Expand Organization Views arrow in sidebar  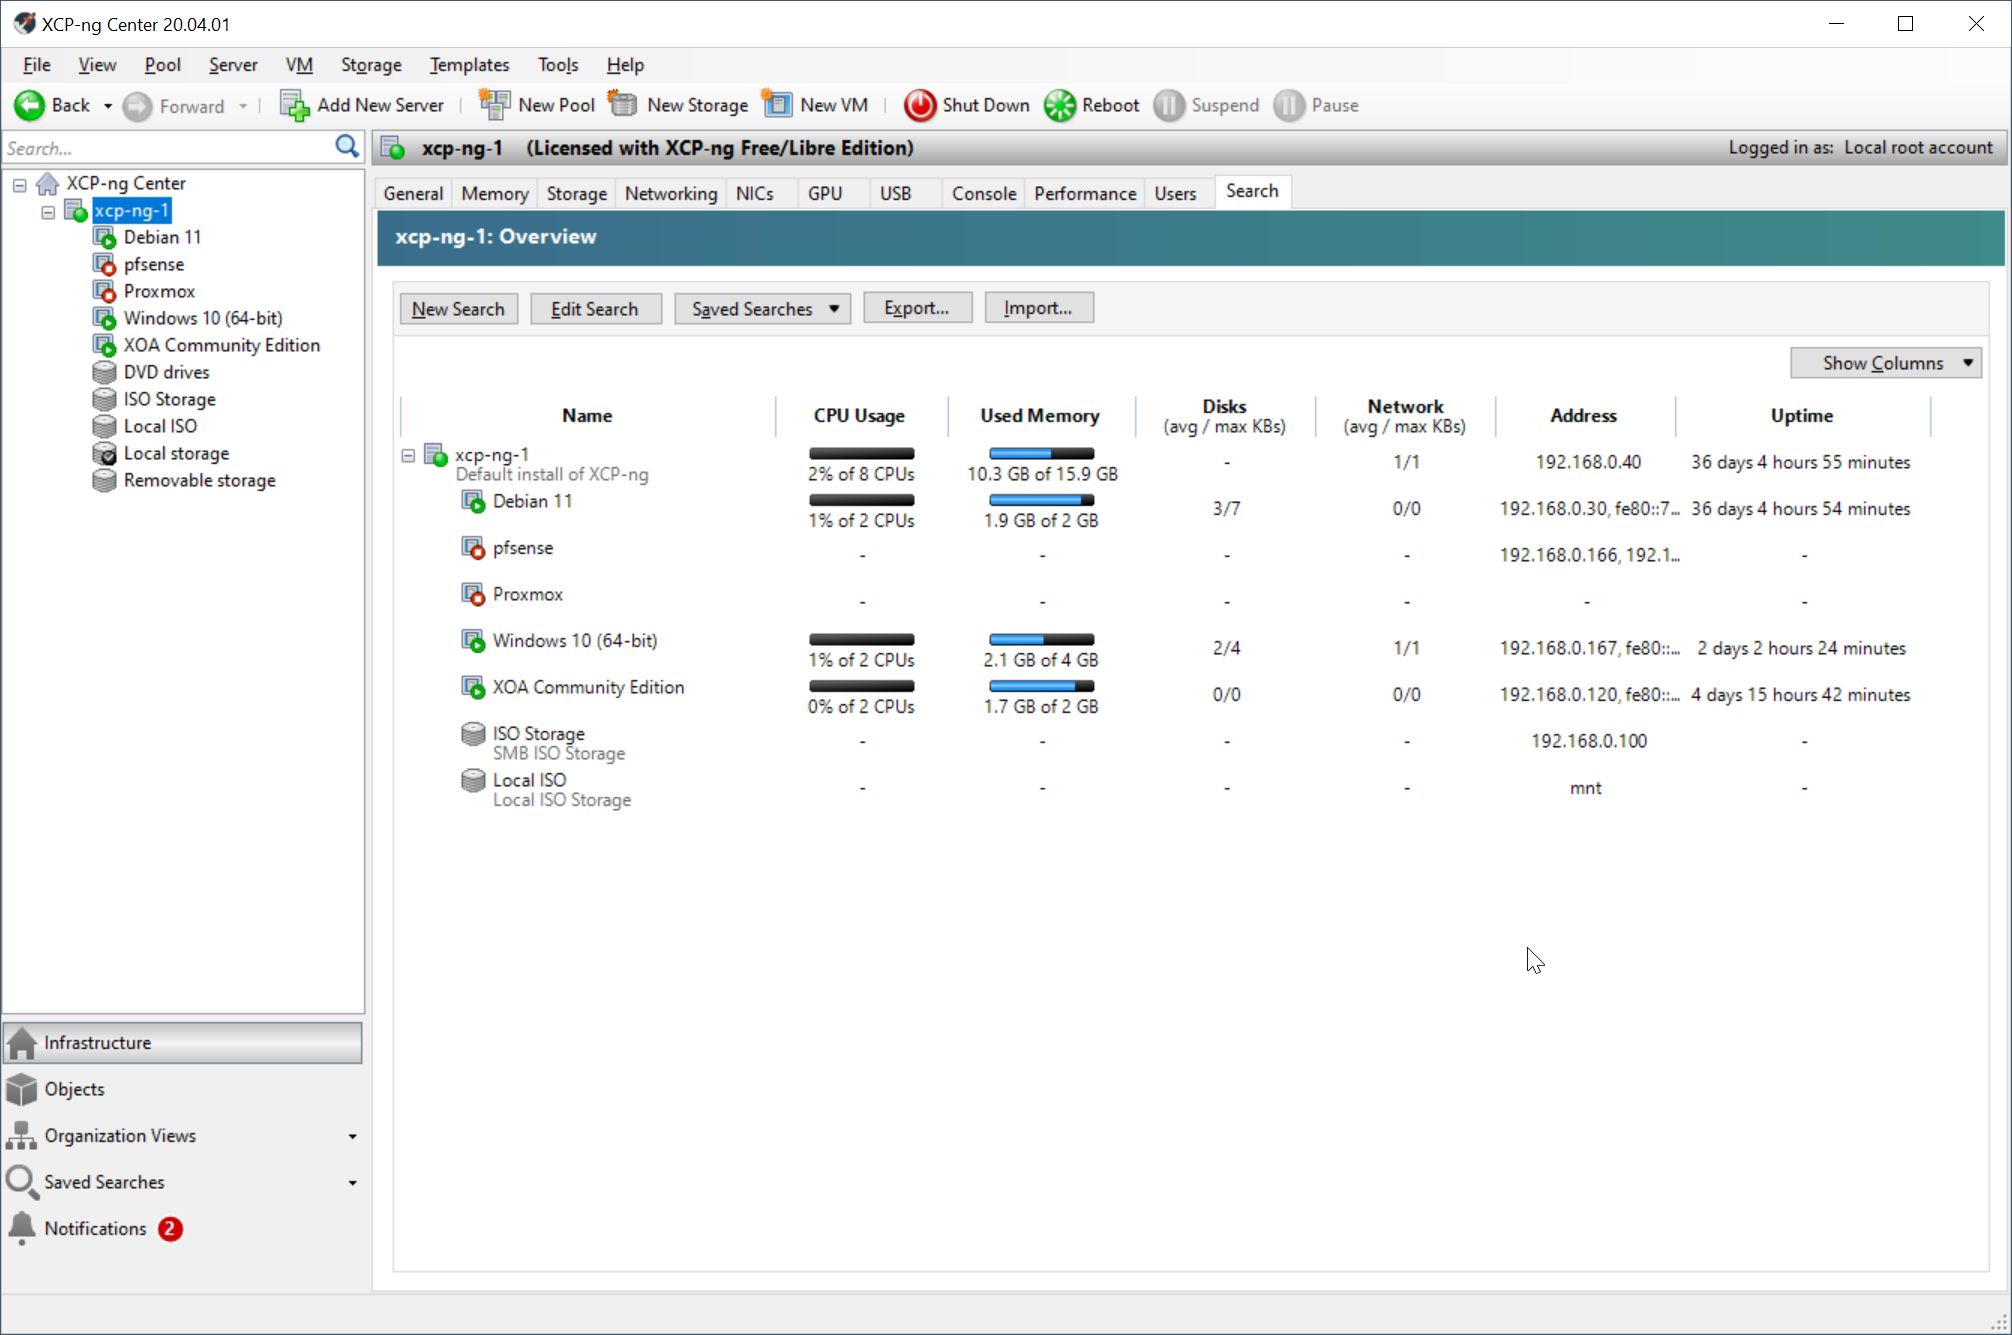352,1137
